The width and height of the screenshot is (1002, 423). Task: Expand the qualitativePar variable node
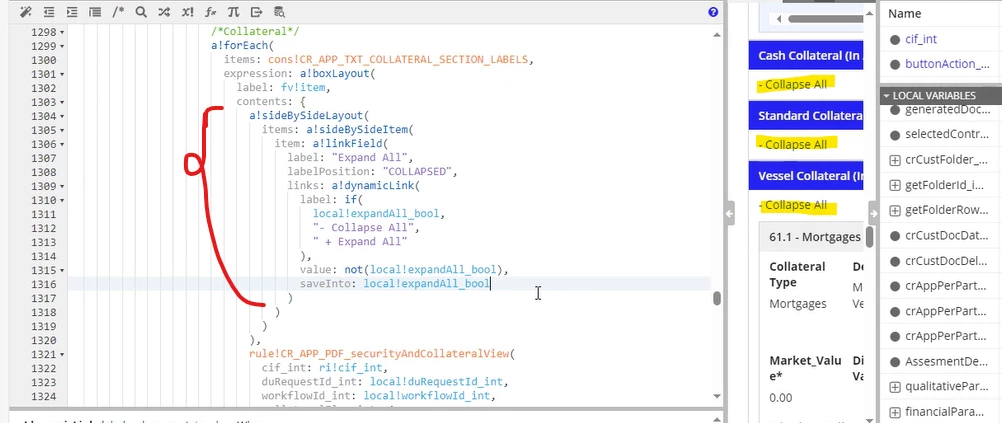click(895, 387)
